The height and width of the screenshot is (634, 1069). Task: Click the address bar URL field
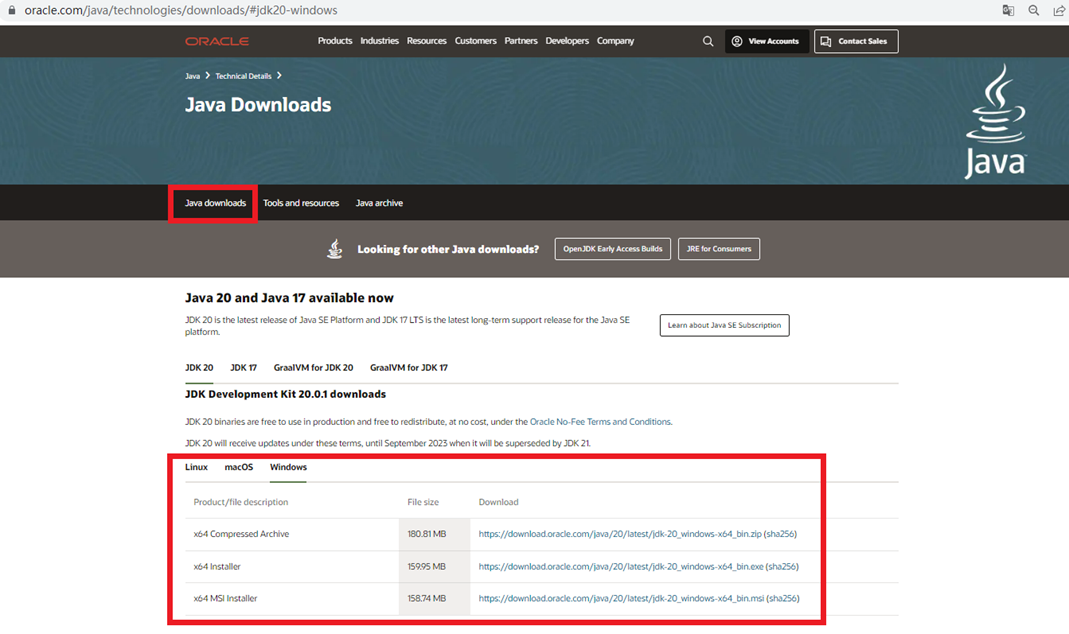click(x=181, y=10)
